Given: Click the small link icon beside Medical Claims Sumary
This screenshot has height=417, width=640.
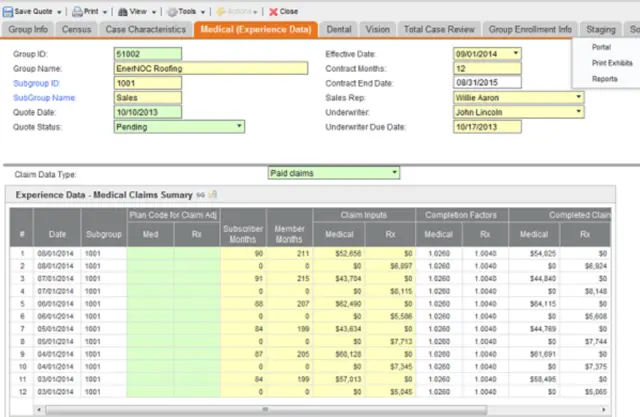Looking at the screenshot, I should pos(200,195).
